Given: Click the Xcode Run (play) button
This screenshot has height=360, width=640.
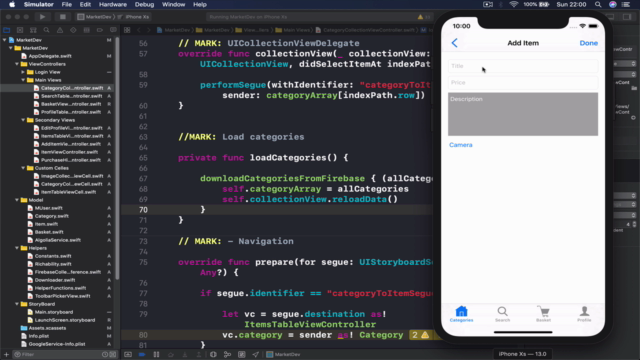Looking at the screenshot, I should [x=42, y=17].
